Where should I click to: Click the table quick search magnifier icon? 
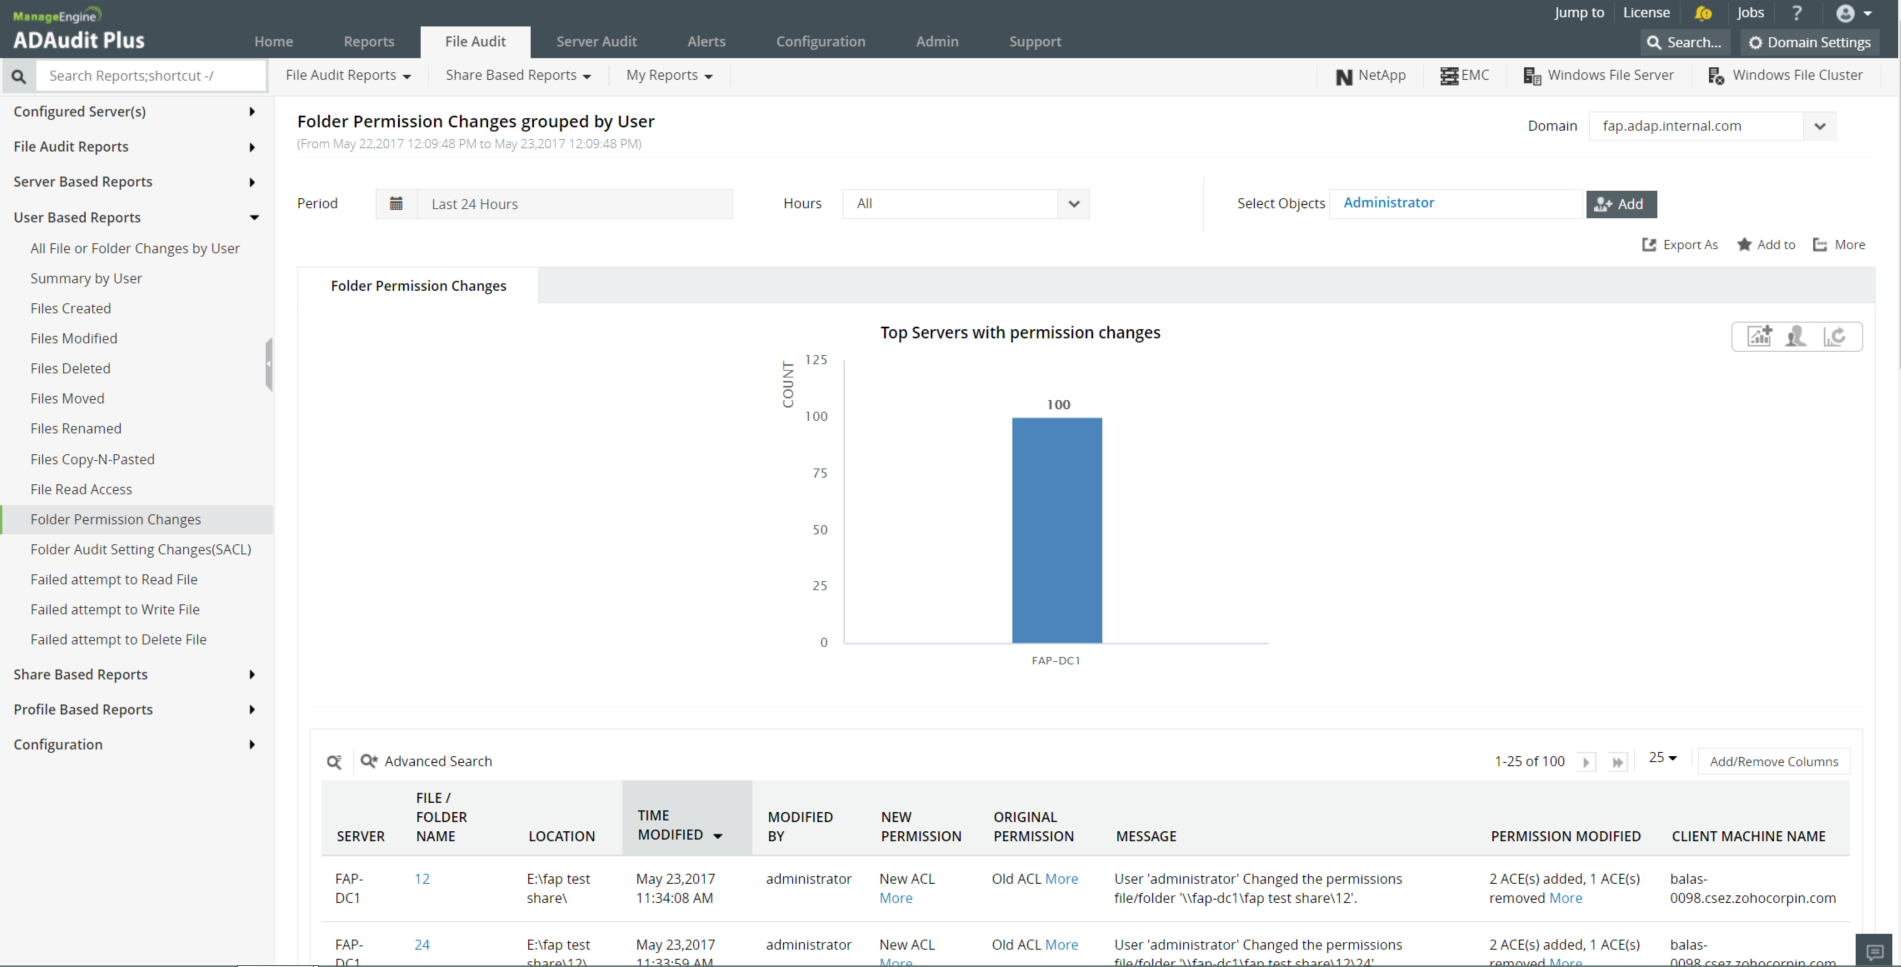(334, 762)
